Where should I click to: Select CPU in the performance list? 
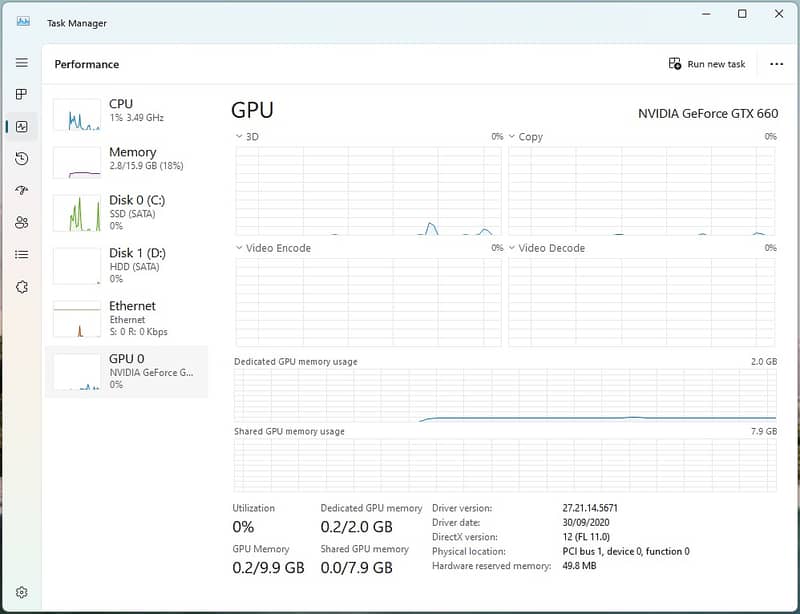[126, 114]
